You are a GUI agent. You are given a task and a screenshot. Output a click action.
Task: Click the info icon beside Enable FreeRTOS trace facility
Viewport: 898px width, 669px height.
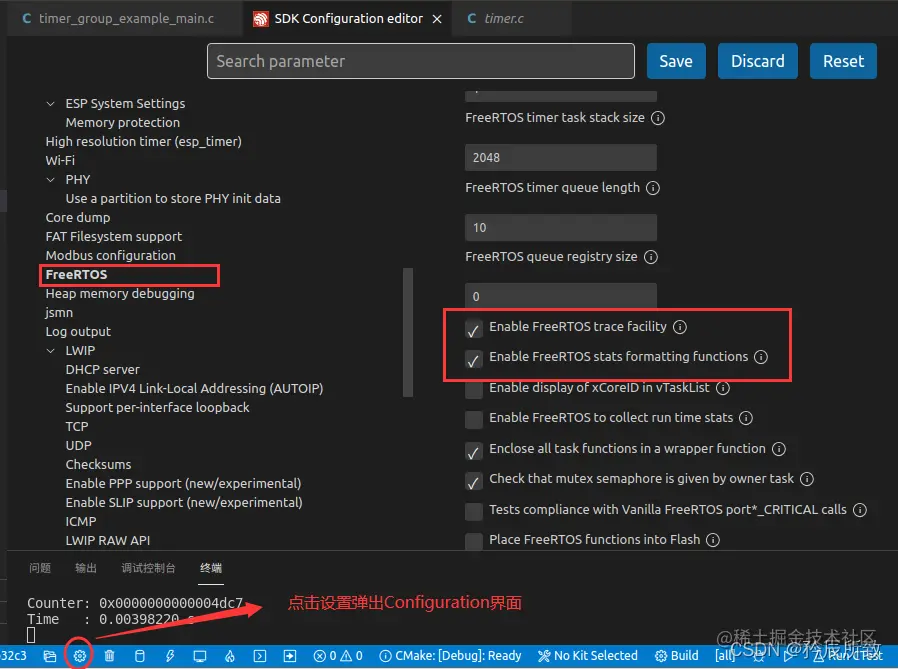coord(680,327)
